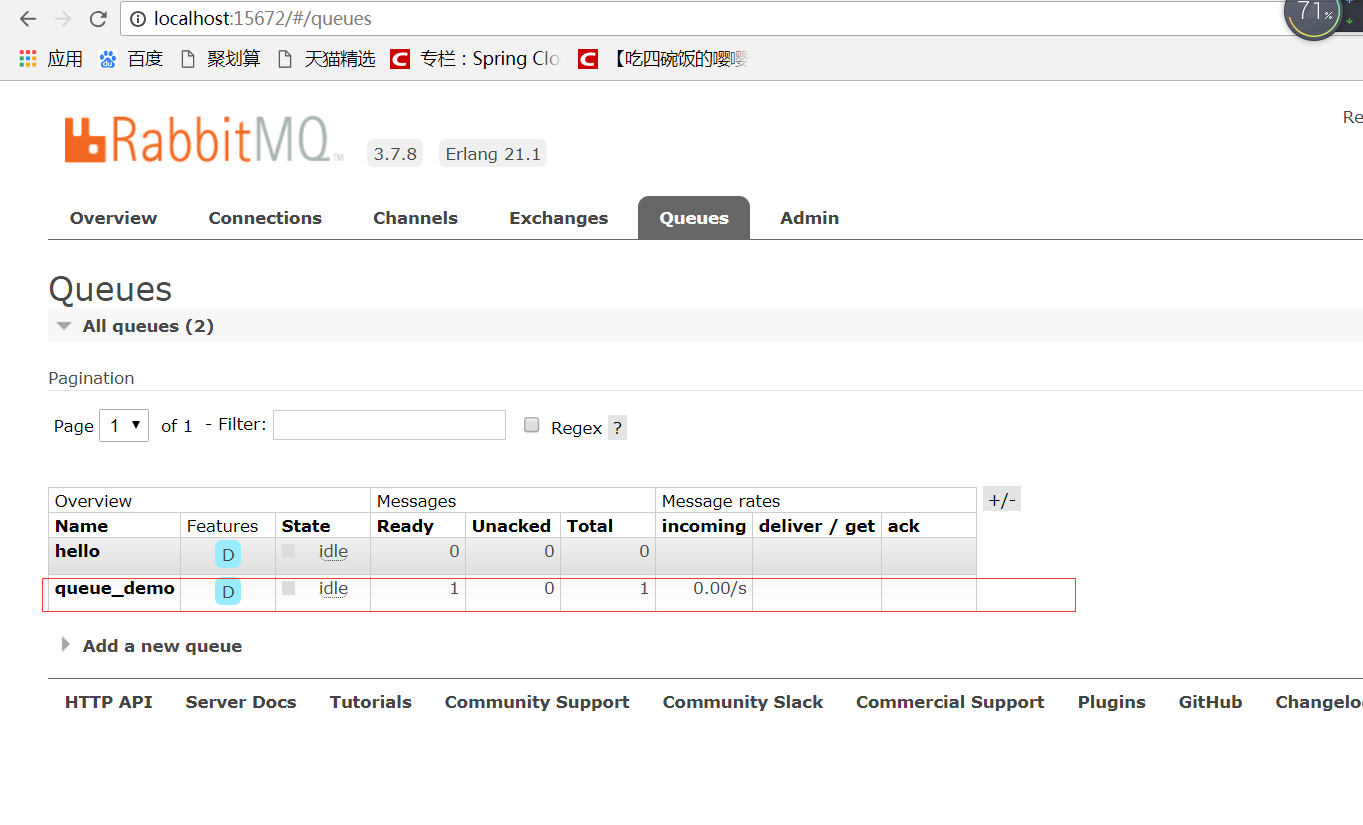Click the Erlang 21.1 version badge

tap(493, 154)
